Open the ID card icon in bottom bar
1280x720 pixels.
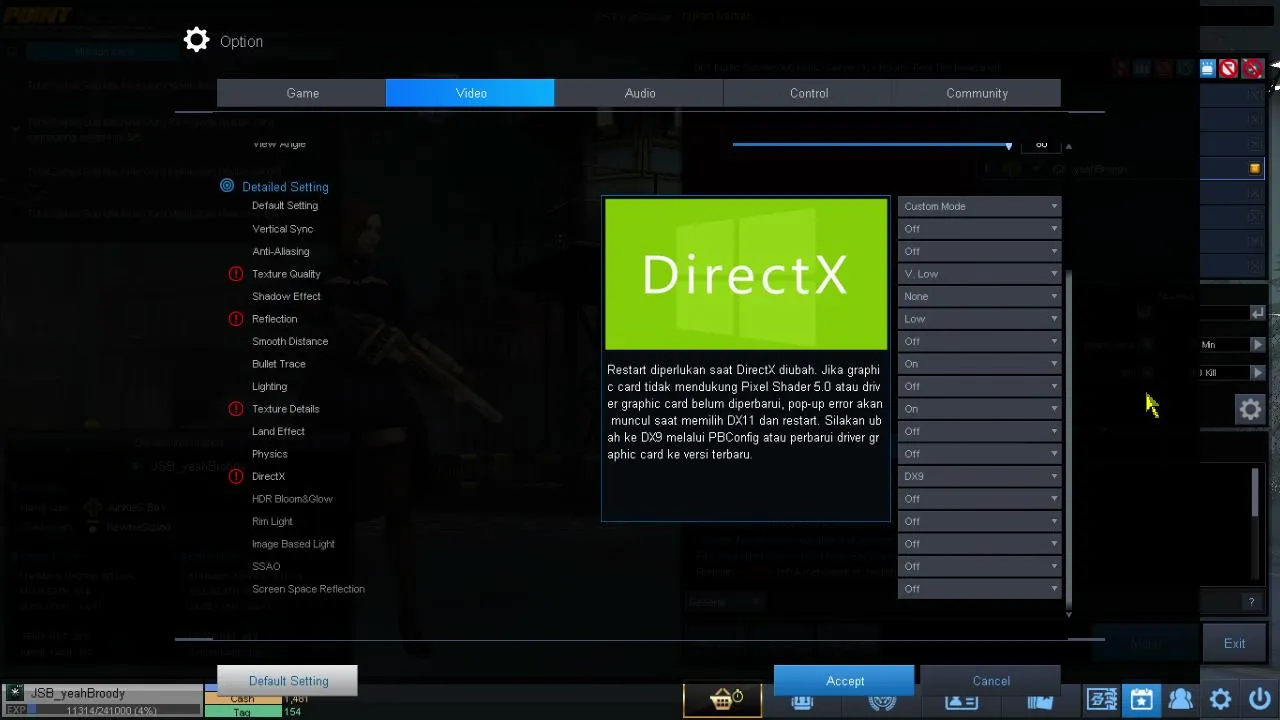(961, 700)
